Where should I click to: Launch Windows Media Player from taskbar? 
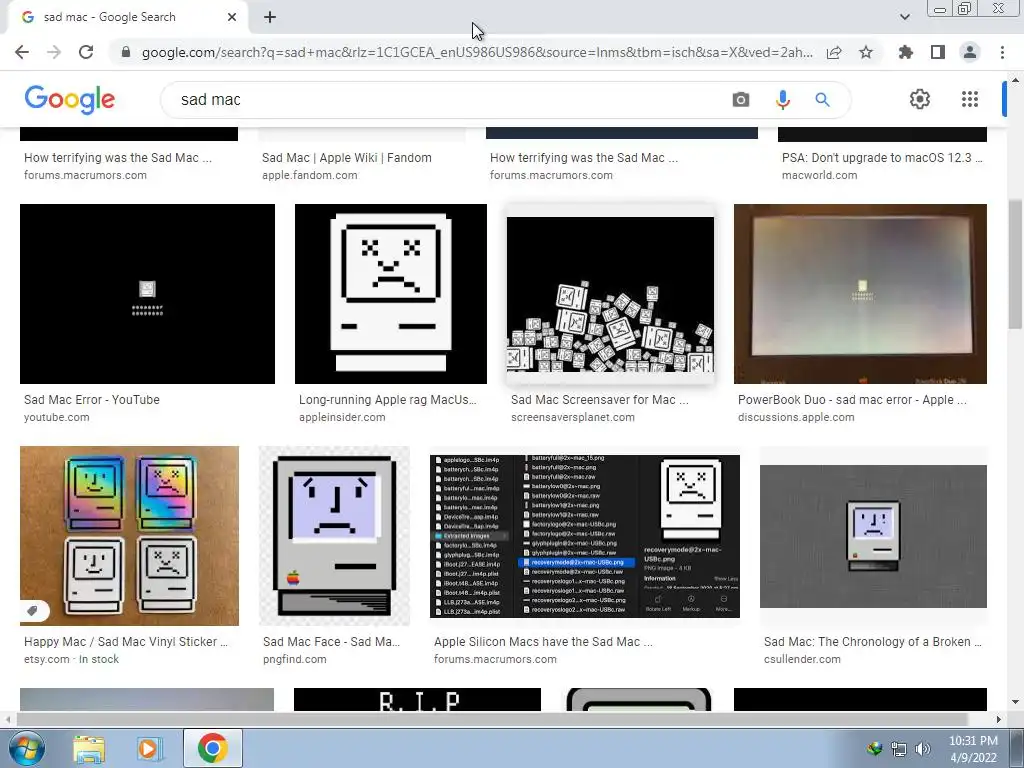point(149,748)
